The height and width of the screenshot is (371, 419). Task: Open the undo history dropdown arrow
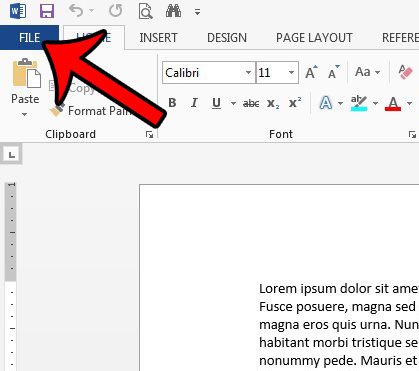(91, 11)
